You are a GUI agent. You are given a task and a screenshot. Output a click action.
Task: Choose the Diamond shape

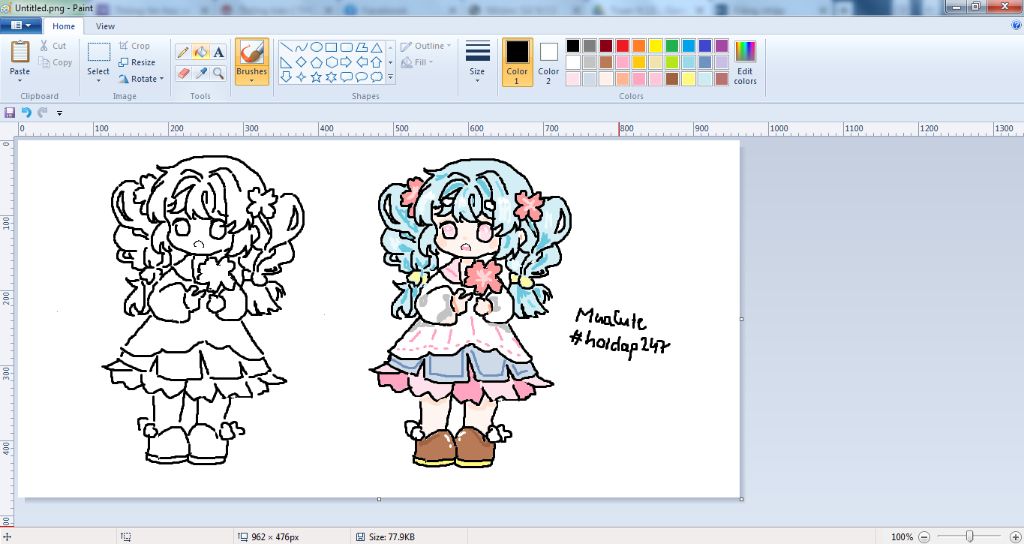coord(301,62)
